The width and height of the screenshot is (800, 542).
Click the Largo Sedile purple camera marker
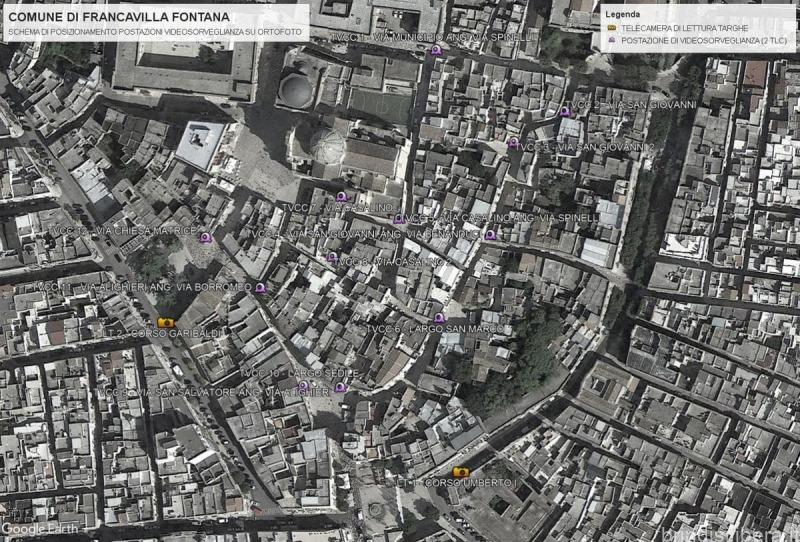[341, 387]
